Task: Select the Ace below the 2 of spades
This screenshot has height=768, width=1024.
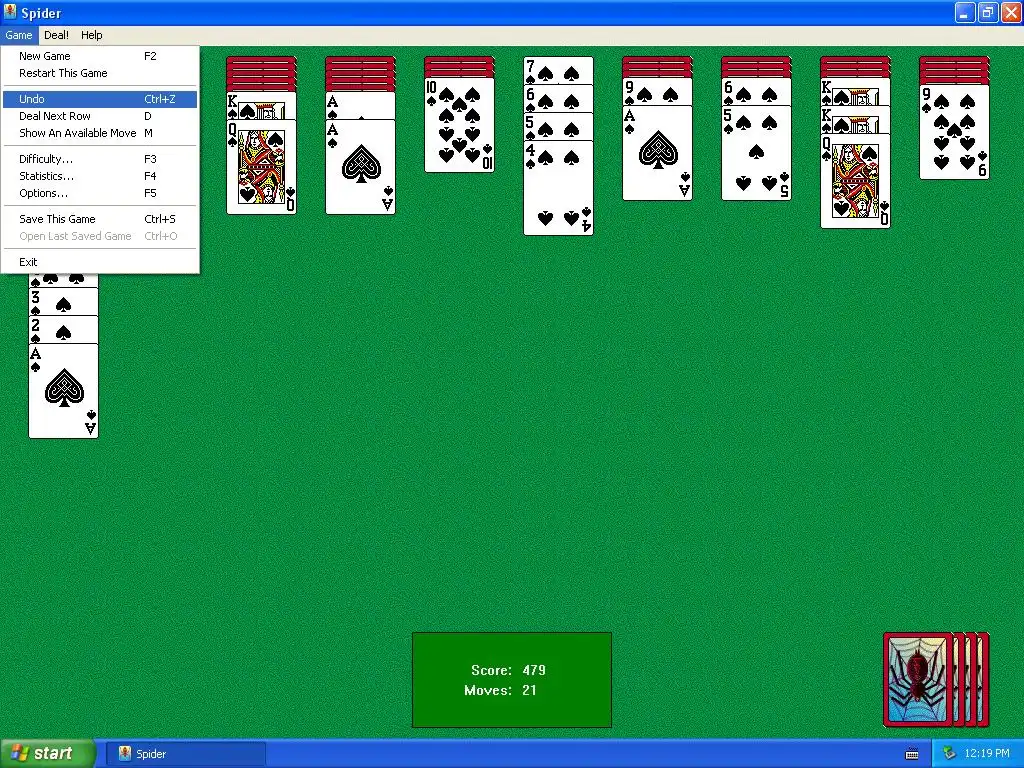Action: [63, 391]
